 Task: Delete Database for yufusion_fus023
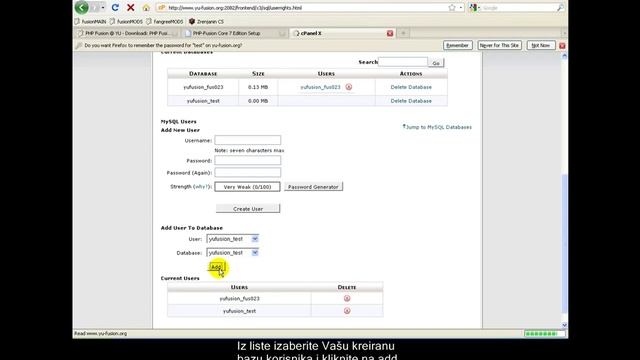(x=411, y=87)
